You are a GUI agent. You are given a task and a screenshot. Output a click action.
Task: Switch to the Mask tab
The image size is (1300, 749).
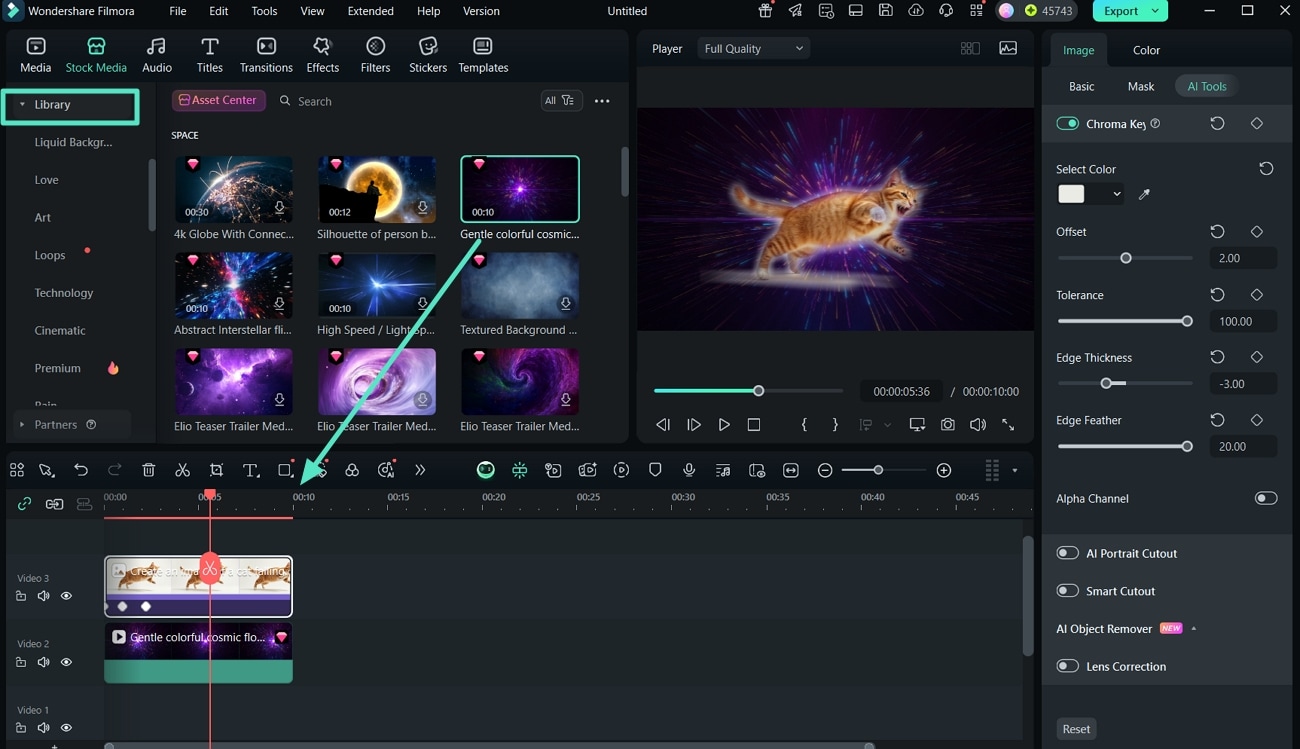[1141, 87]
